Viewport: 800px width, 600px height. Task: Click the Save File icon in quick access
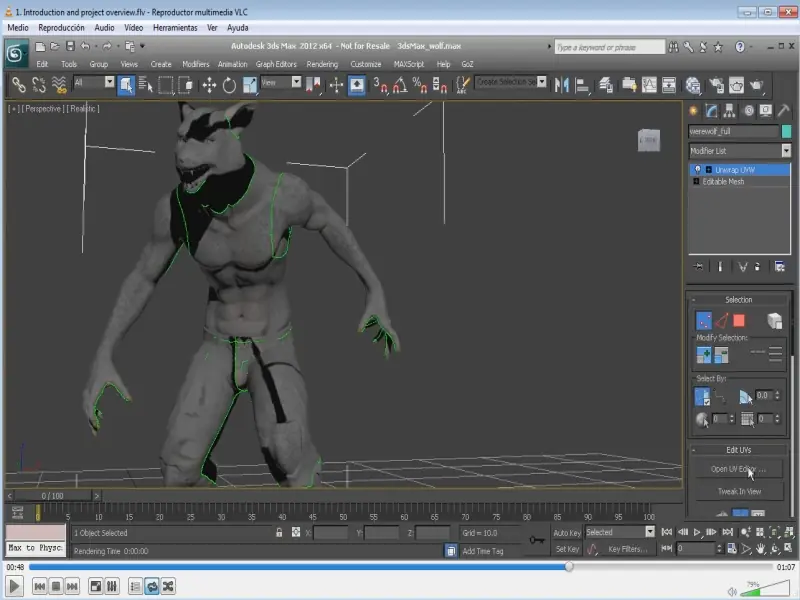tap(70, 46)
